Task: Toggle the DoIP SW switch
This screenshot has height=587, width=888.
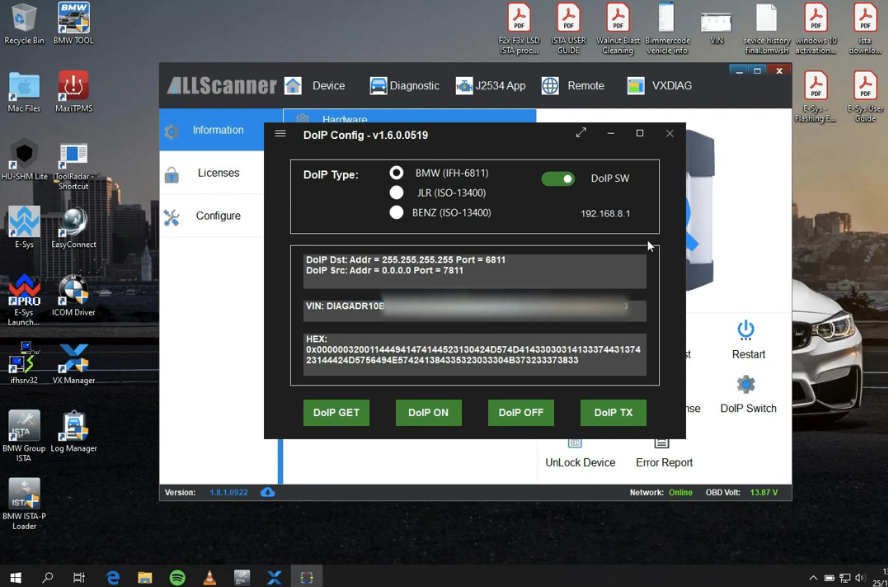Action: coord(558,179)
